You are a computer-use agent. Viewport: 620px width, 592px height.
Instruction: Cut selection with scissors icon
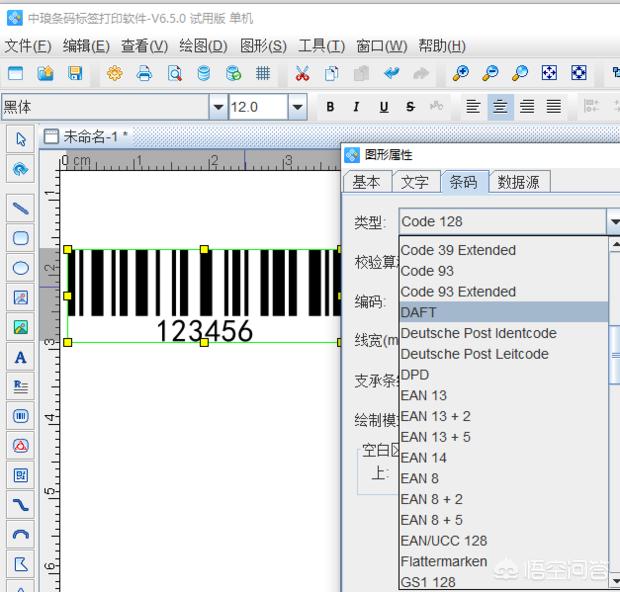[x=302, y=73]
